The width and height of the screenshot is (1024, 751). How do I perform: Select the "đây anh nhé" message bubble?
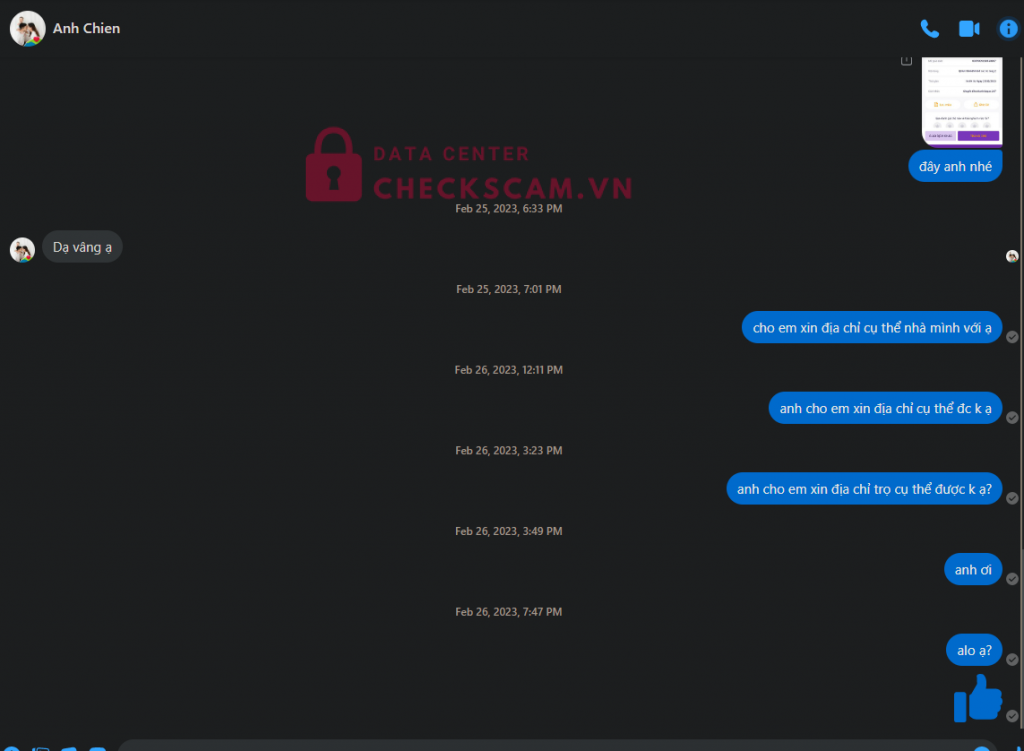click(955, 167)
